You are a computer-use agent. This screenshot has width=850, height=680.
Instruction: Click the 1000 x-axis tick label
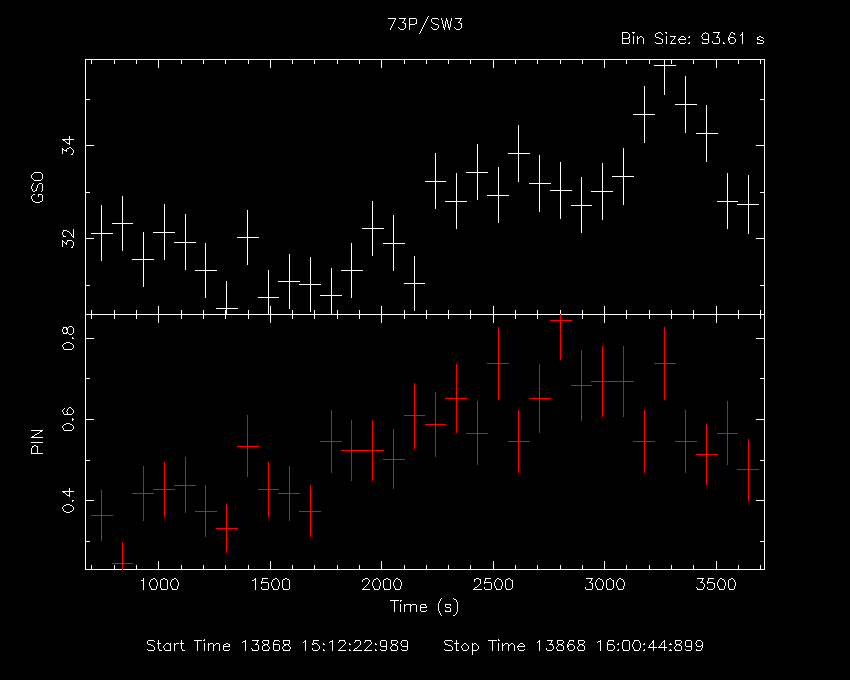click(158, 585)
